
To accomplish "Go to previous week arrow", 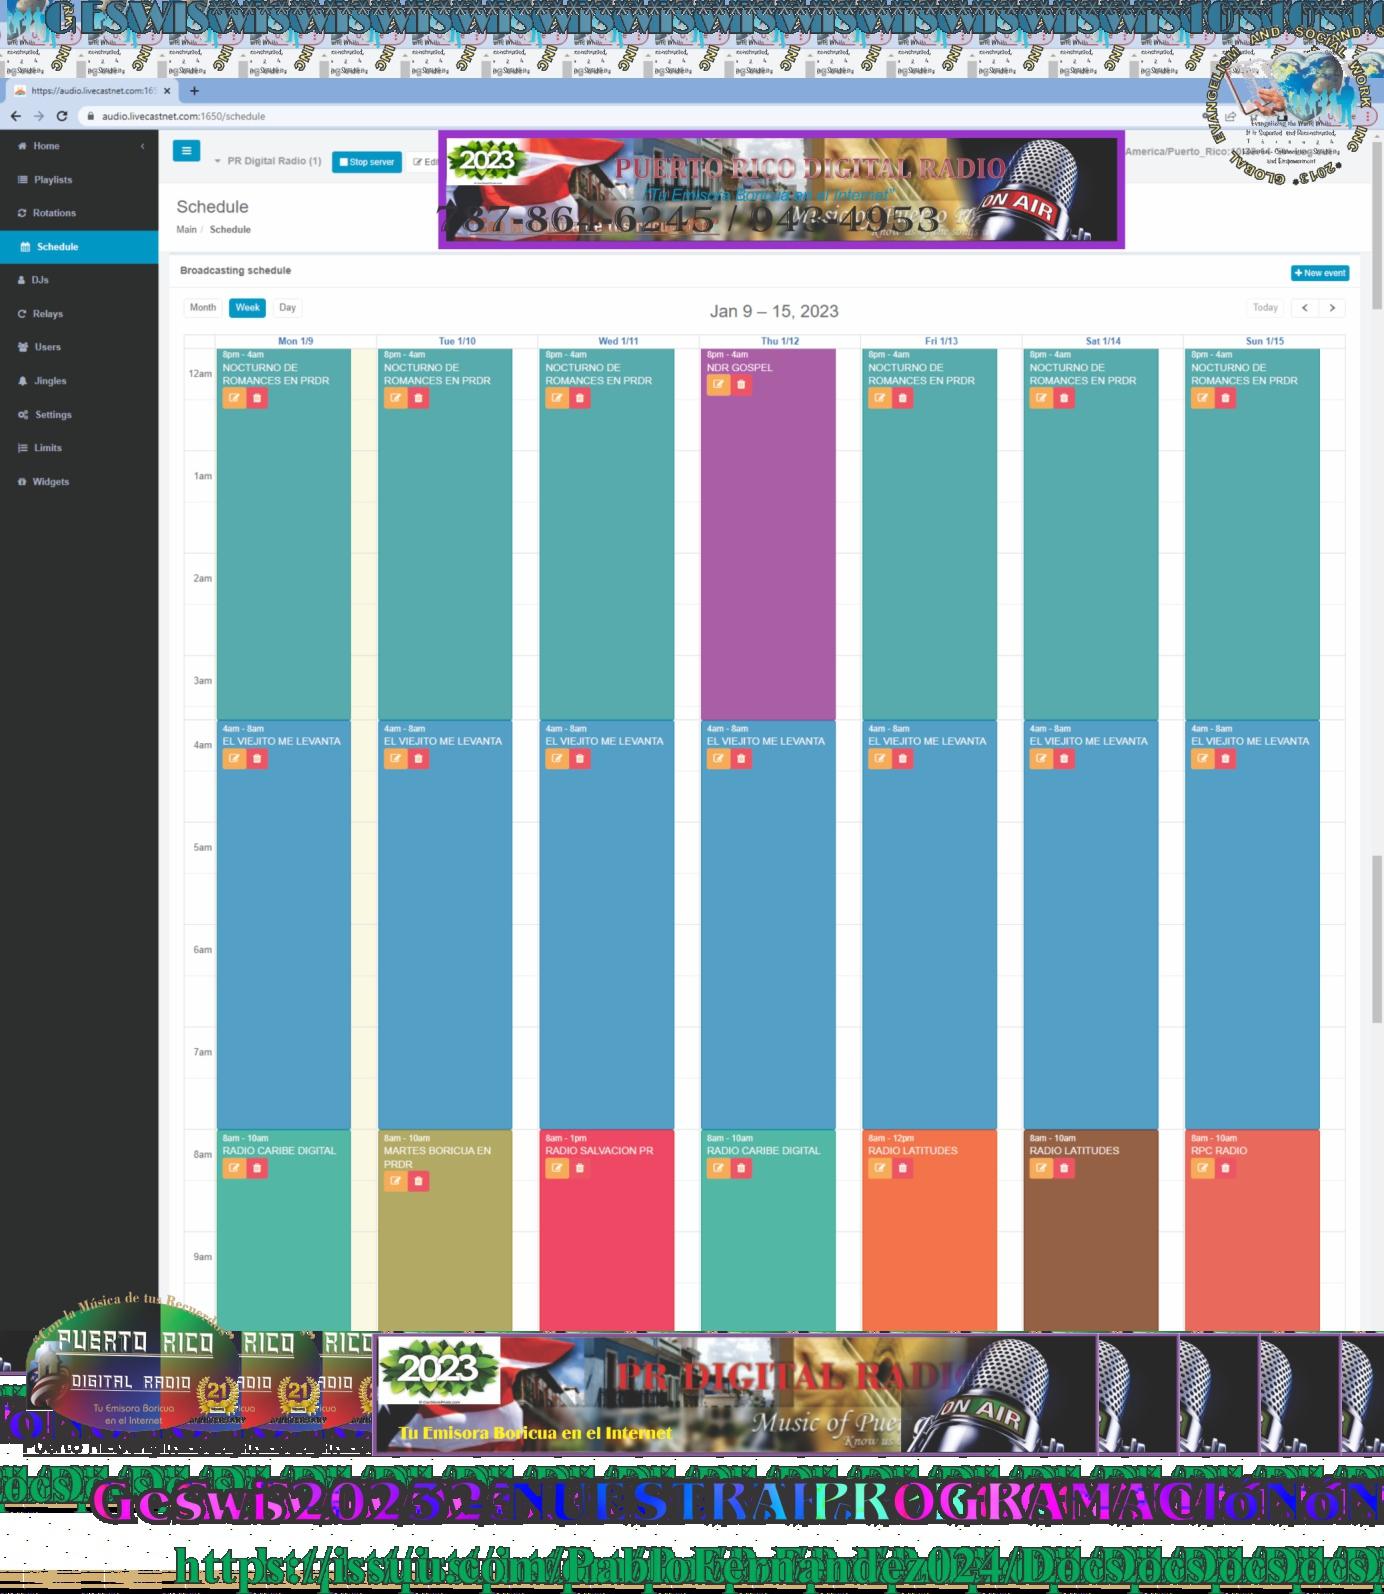I will point(1304,308).
